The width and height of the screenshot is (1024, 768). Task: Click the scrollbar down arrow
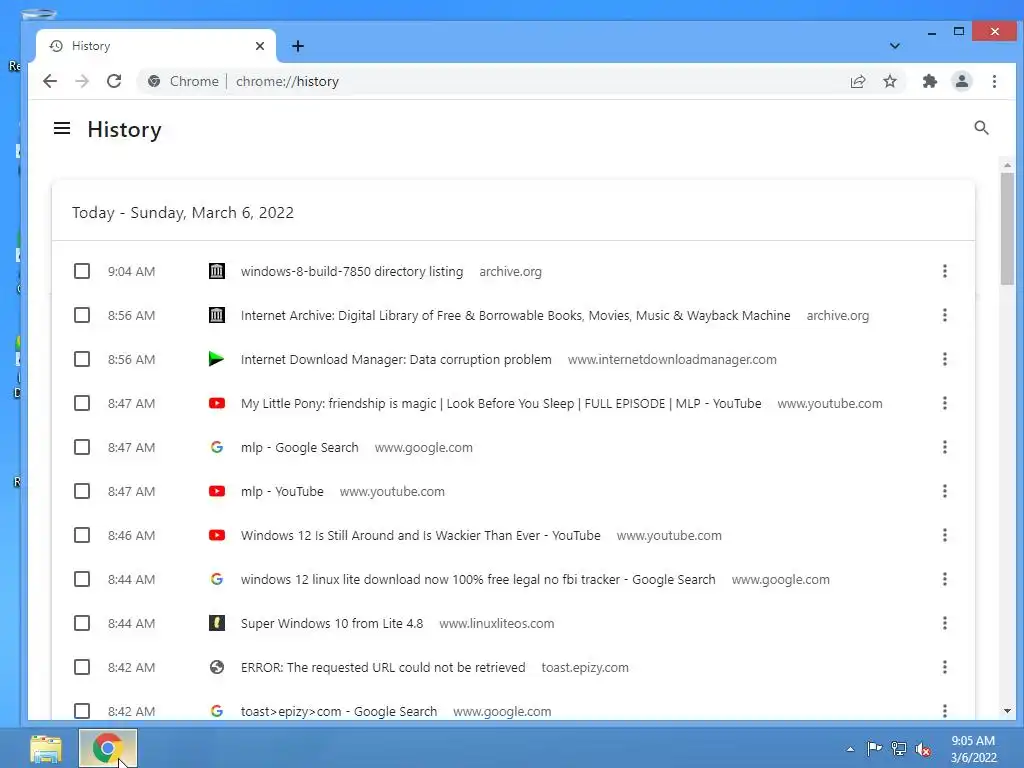click(x=1007, y=711)
